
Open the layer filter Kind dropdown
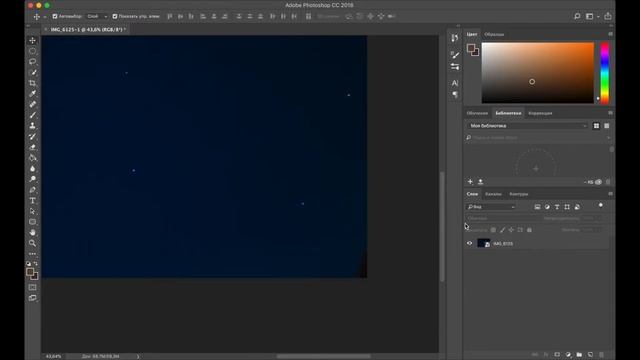click(491, 207)
